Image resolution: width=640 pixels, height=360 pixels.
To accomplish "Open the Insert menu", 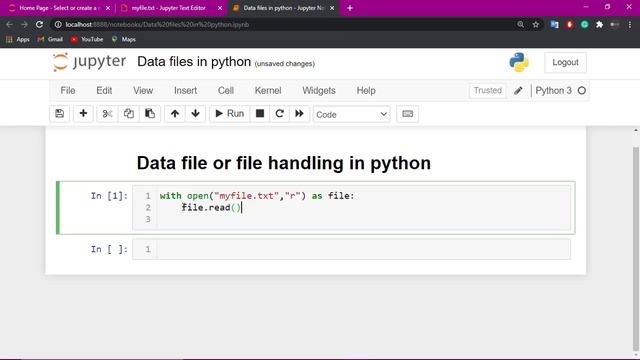I will click(x=185, y=91).
